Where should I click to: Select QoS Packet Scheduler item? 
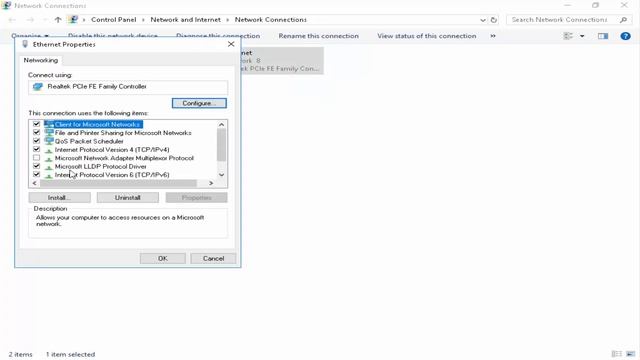click(x=89, y=141)
